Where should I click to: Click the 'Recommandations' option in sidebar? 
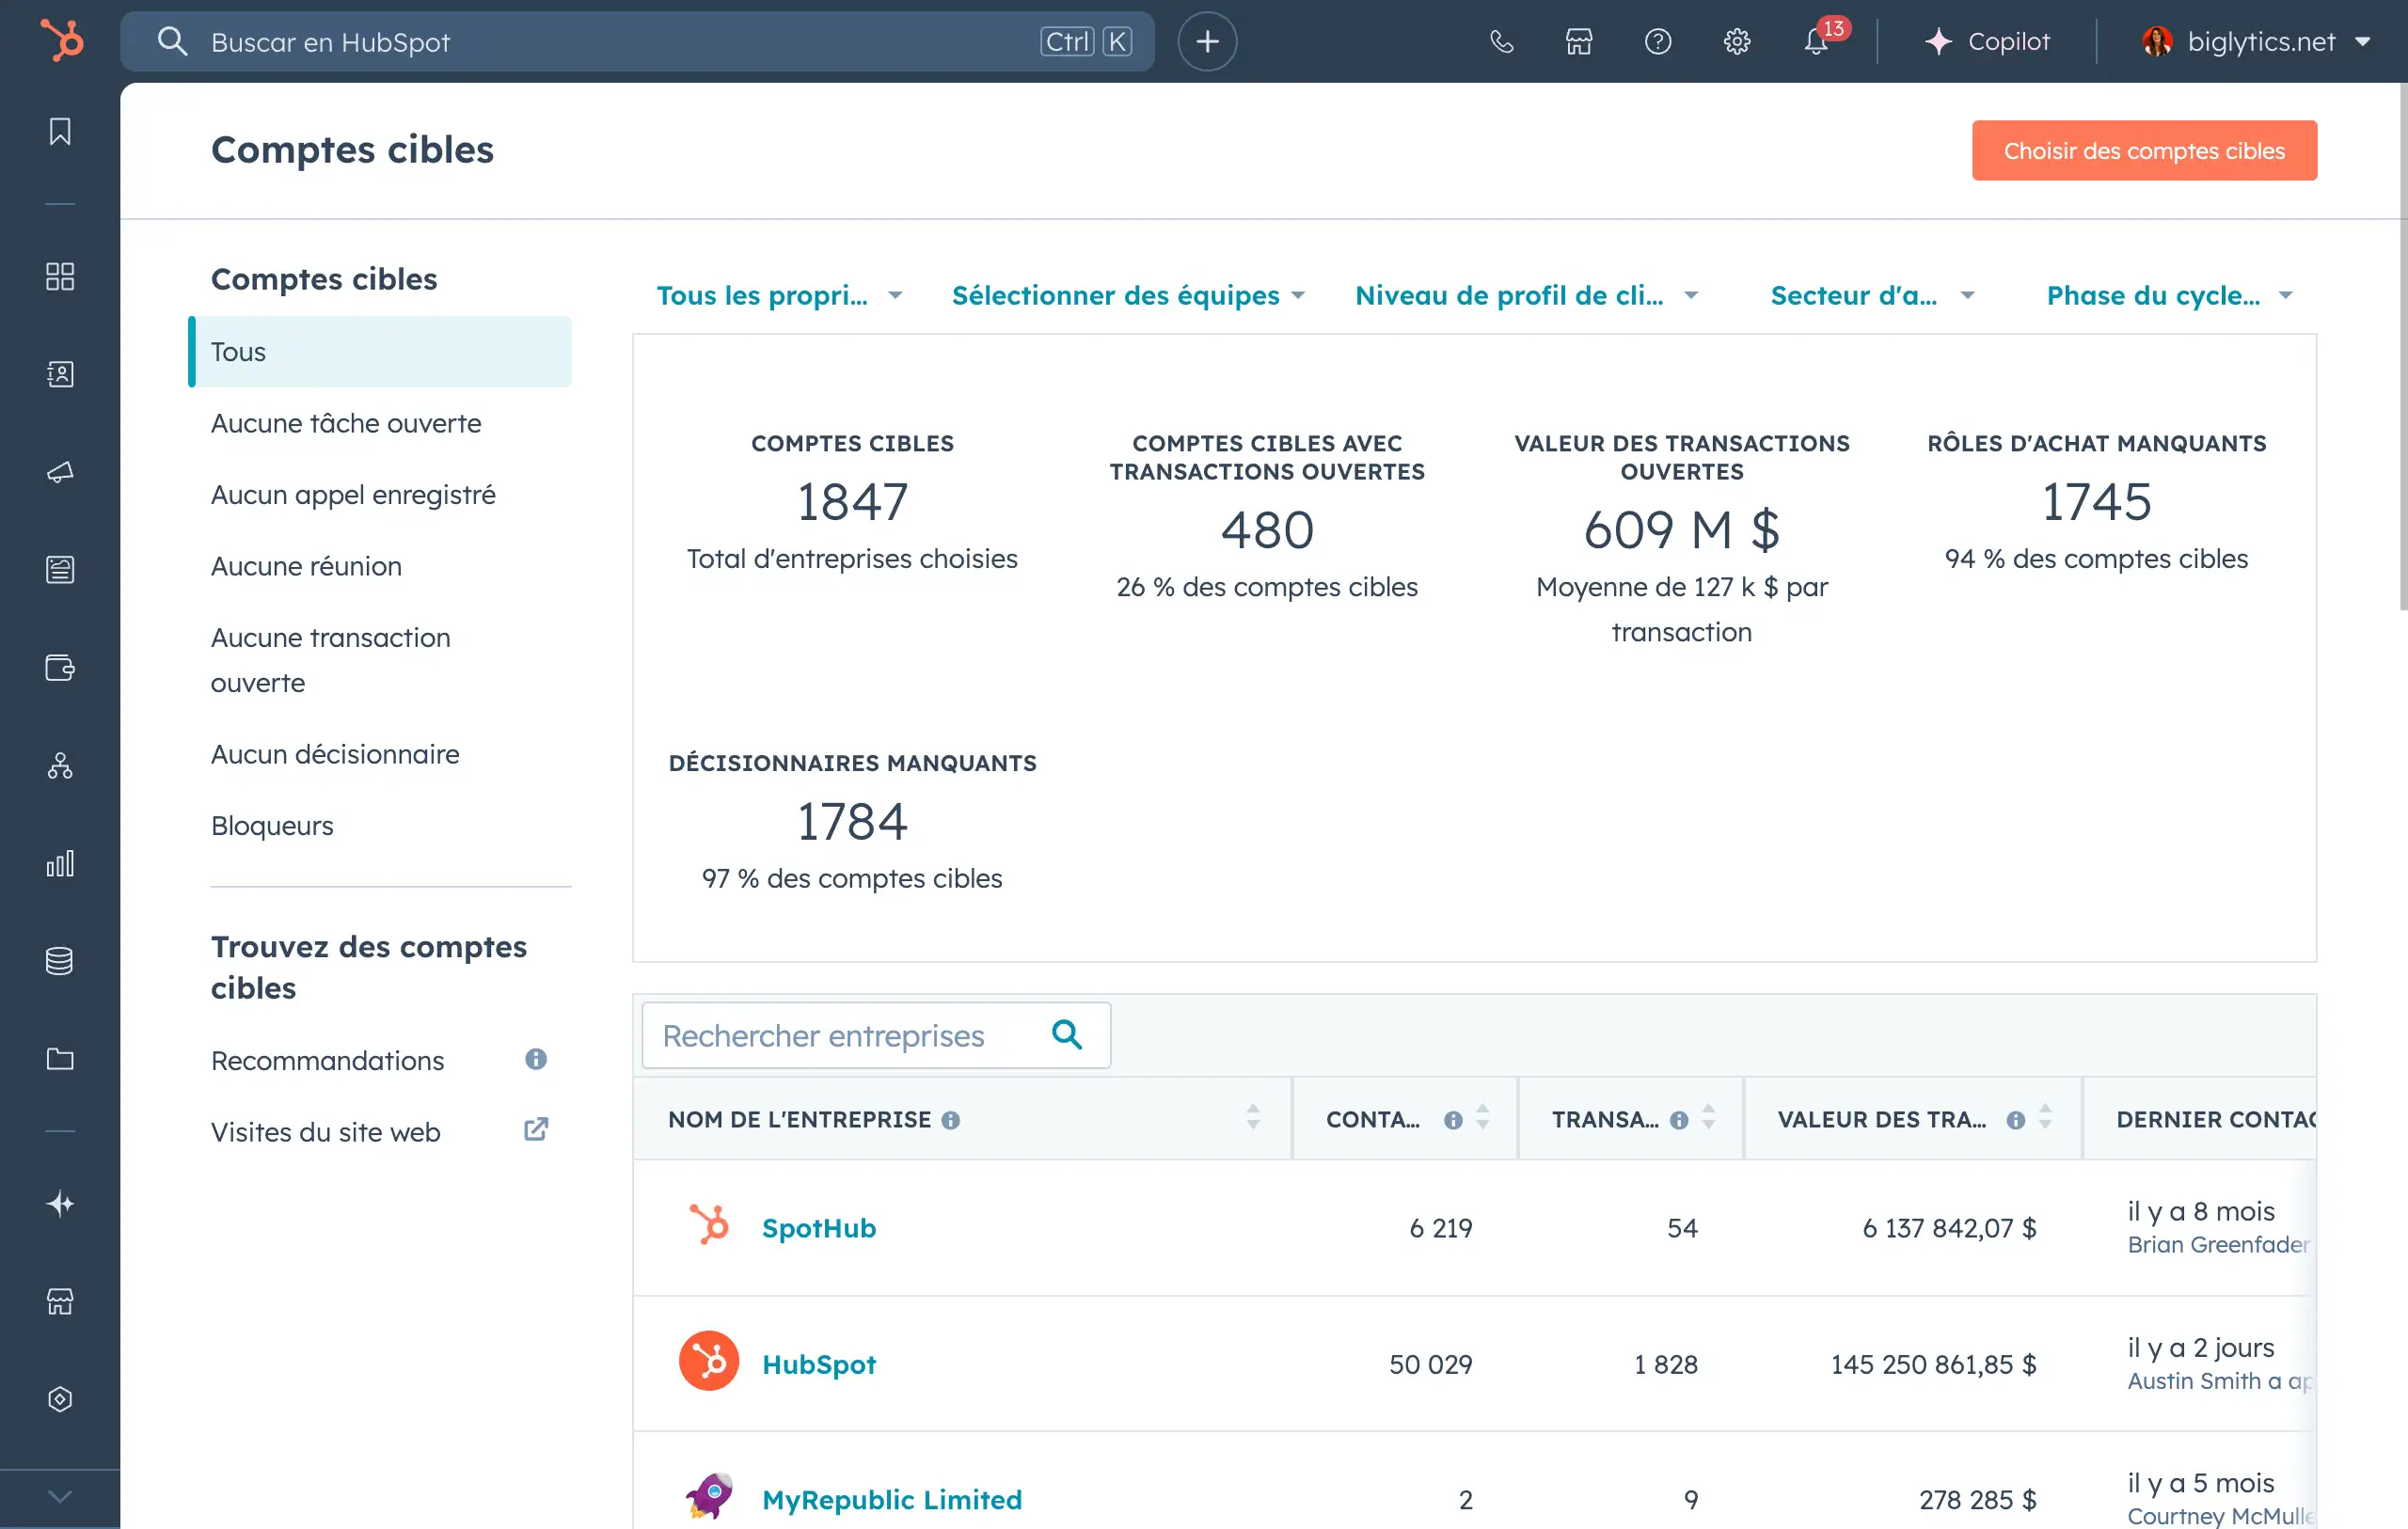tap(328, 1061)
